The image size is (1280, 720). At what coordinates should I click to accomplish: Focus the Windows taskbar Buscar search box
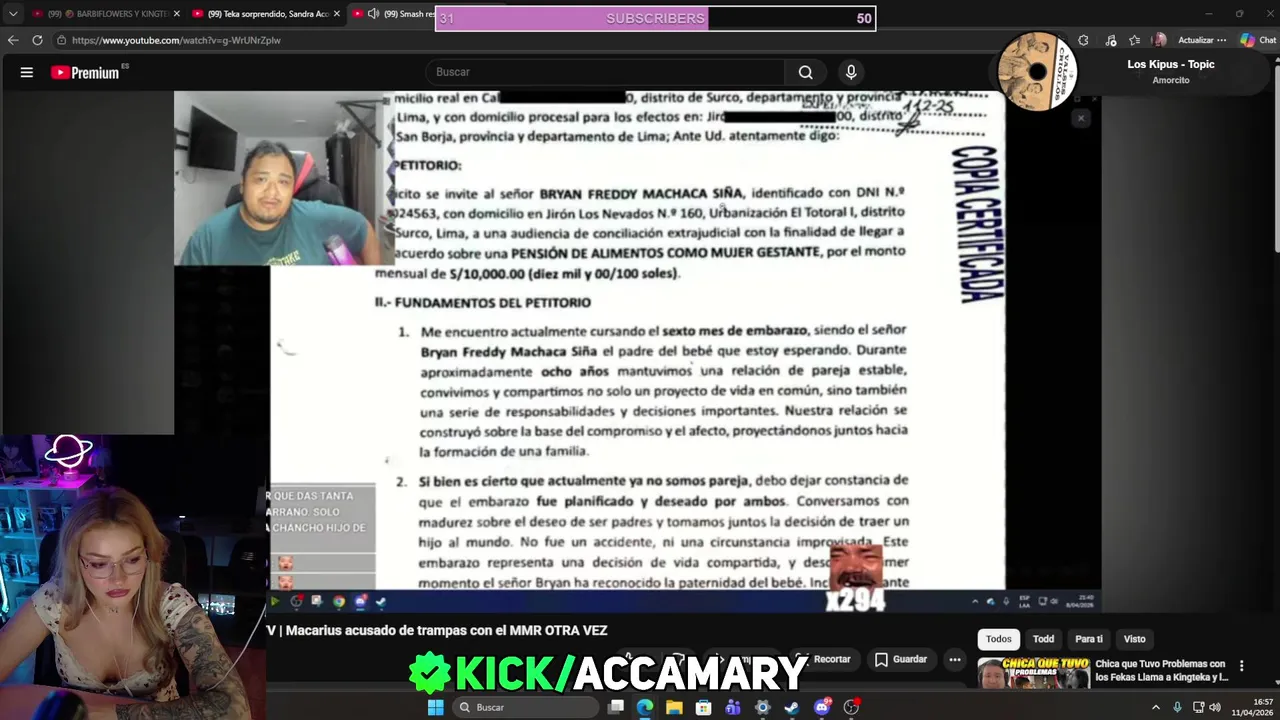tap(524, 707)
